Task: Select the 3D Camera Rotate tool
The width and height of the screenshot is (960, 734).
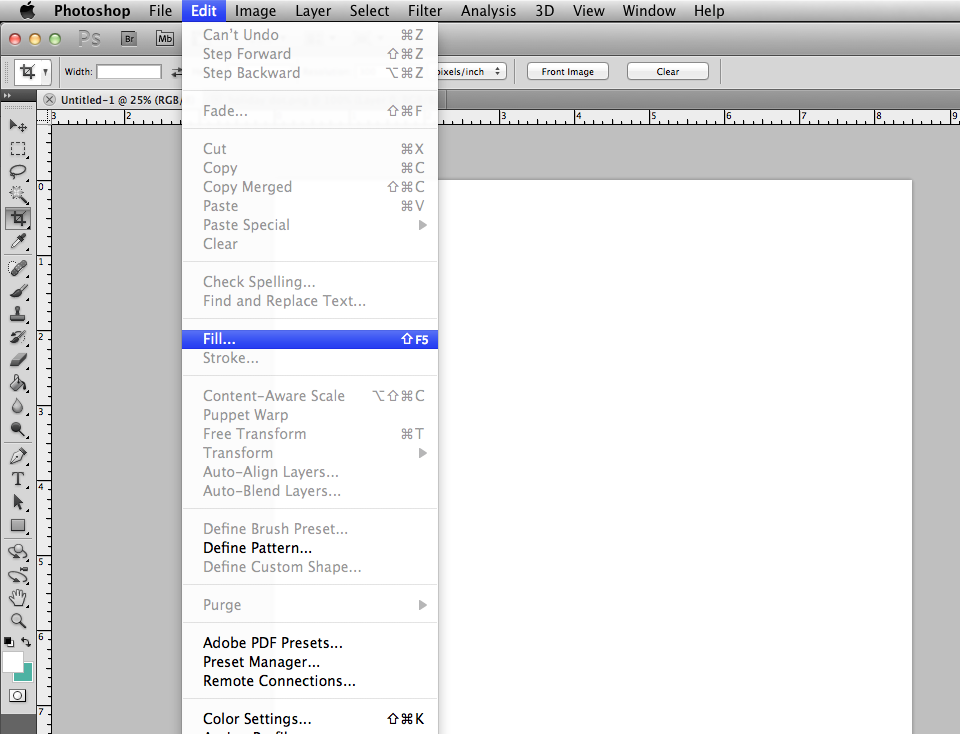Action: [18, 575]
